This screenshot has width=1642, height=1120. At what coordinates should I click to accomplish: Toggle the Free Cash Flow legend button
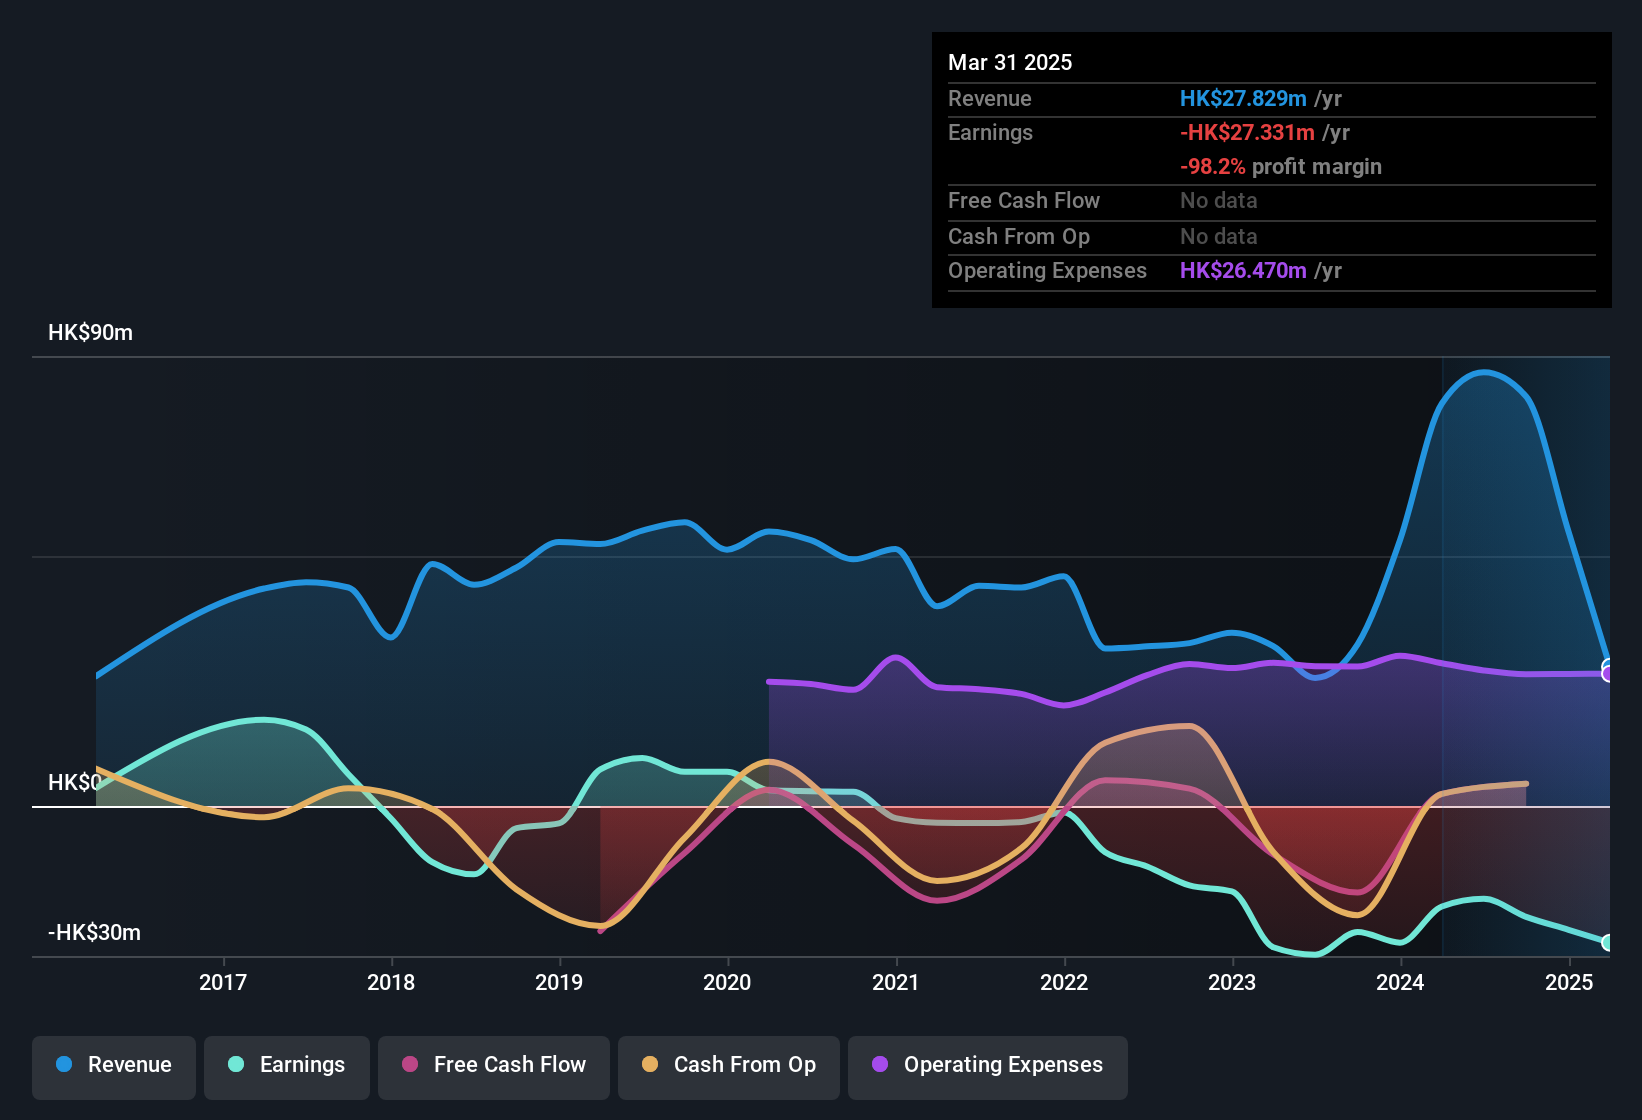(494, 1066)
